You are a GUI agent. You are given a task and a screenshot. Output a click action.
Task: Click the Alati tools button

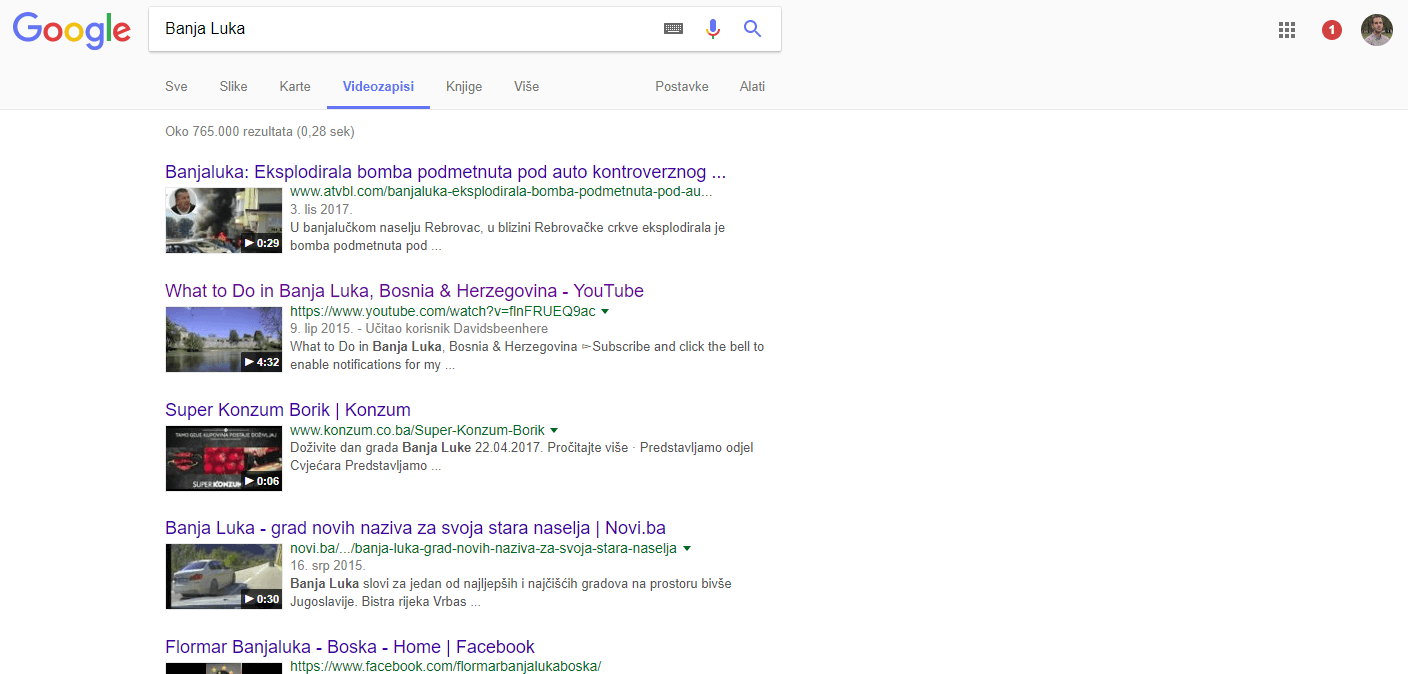(x=752, y=87)
